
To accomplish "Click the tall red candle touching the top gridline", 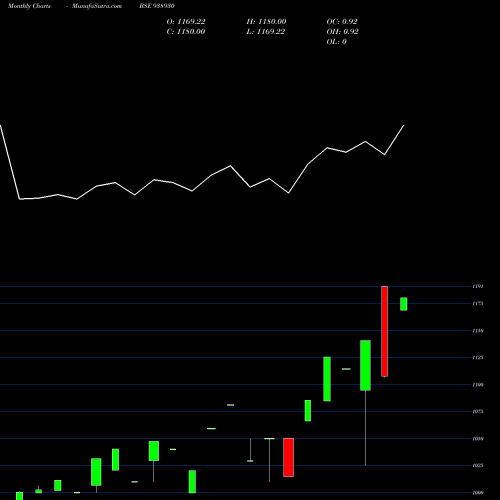I will 384,331.
